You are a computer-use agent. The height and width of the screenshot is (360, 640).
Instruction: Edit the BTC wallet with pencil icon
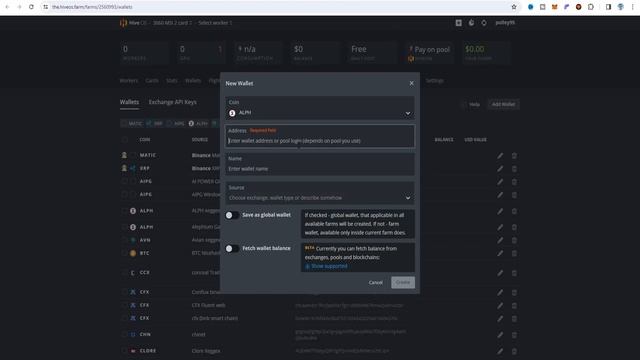point(500,253)
